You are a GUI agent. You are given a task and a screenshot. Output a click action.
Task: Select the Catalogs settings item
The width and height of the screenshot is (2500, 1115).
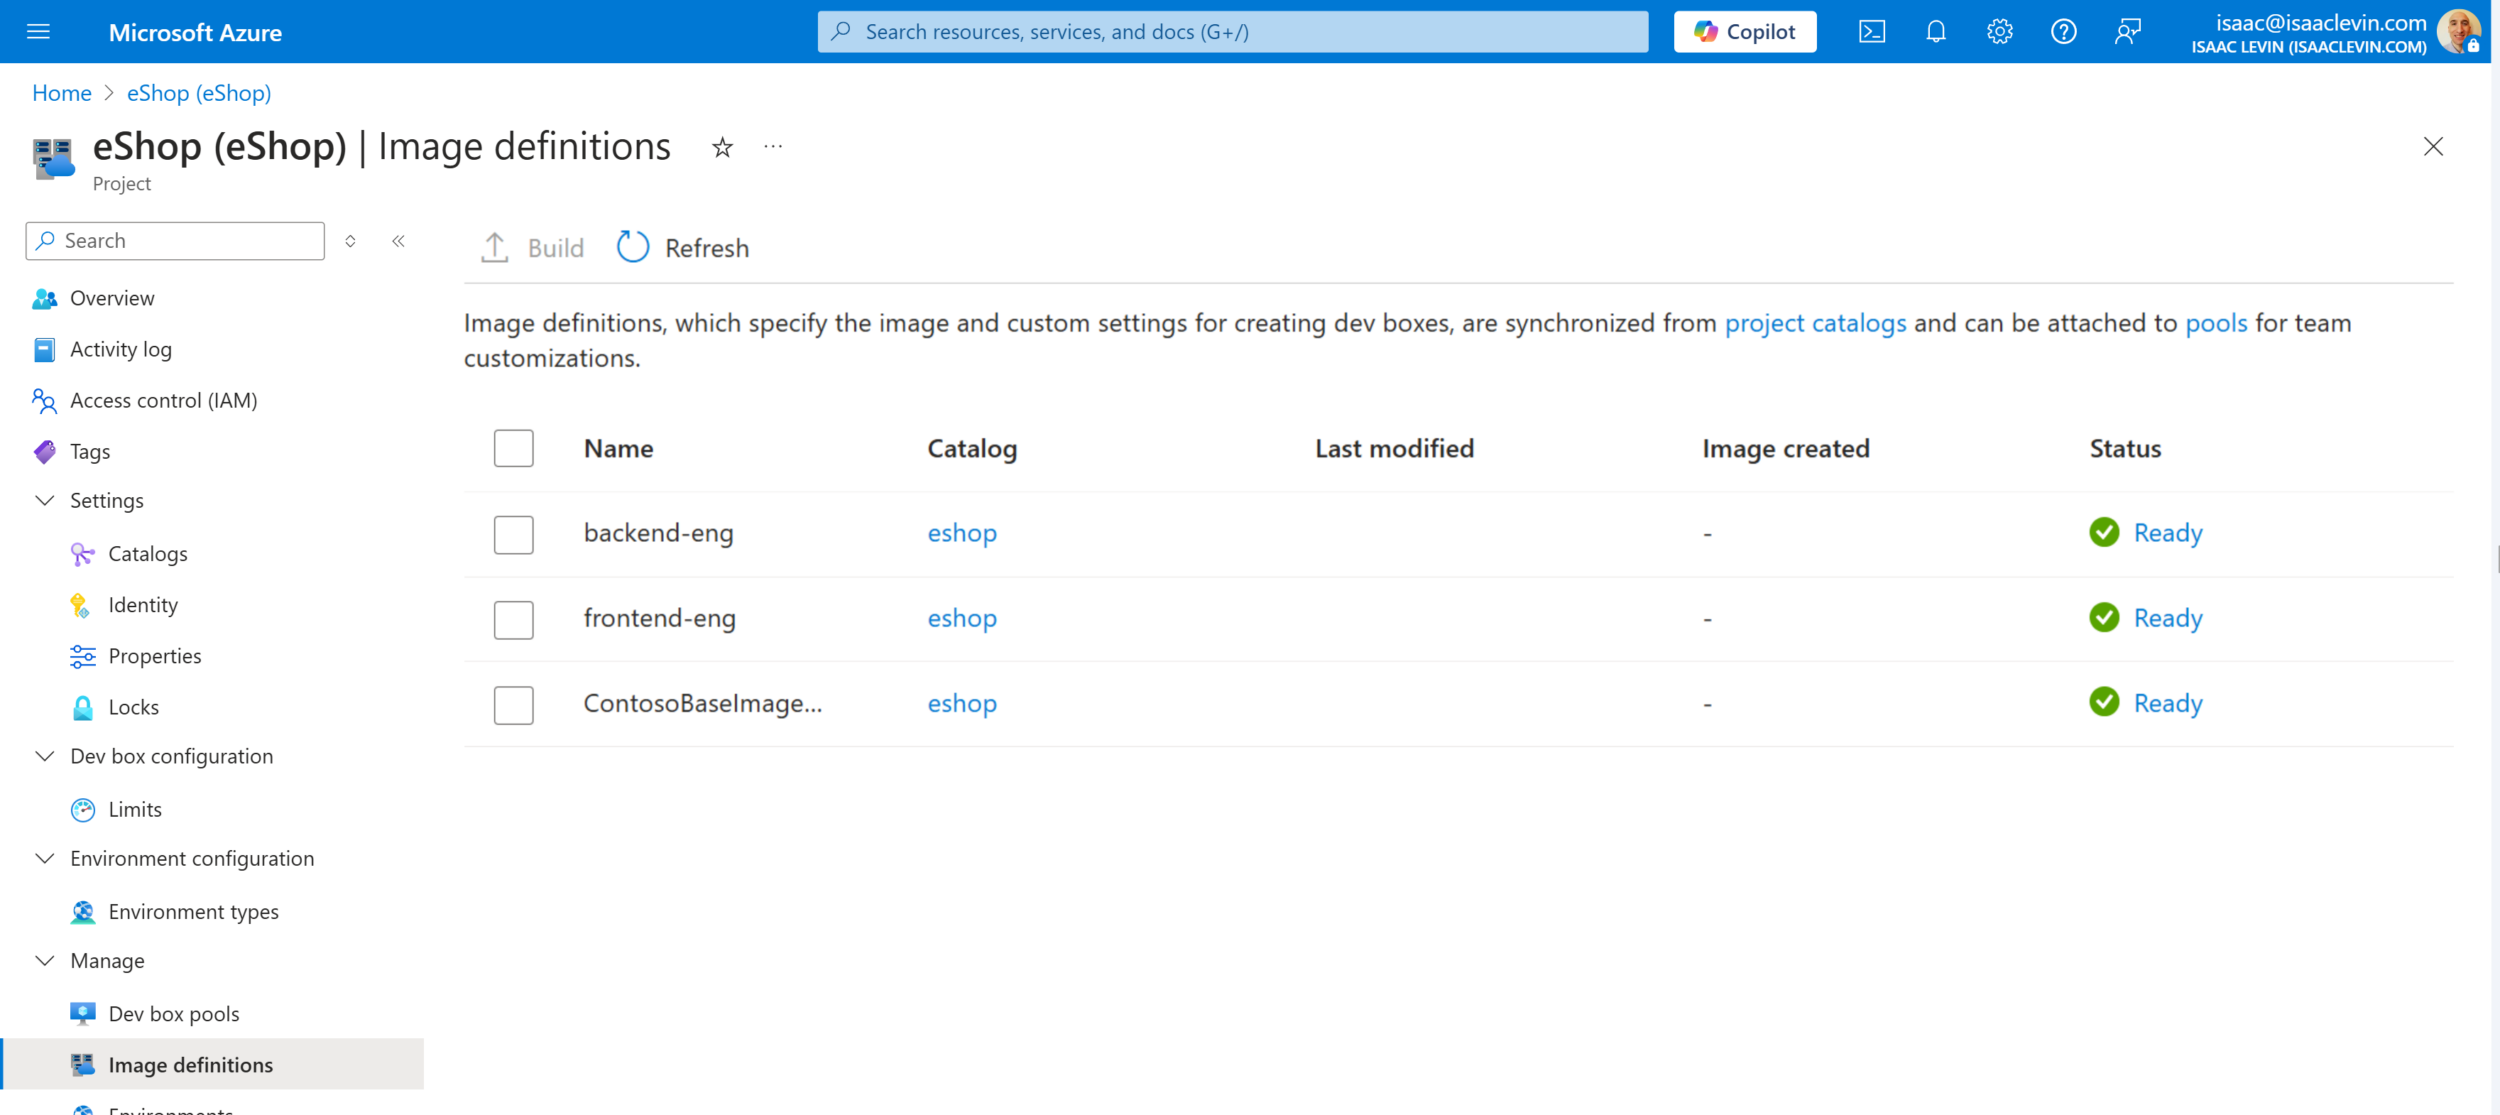(147, 553)
